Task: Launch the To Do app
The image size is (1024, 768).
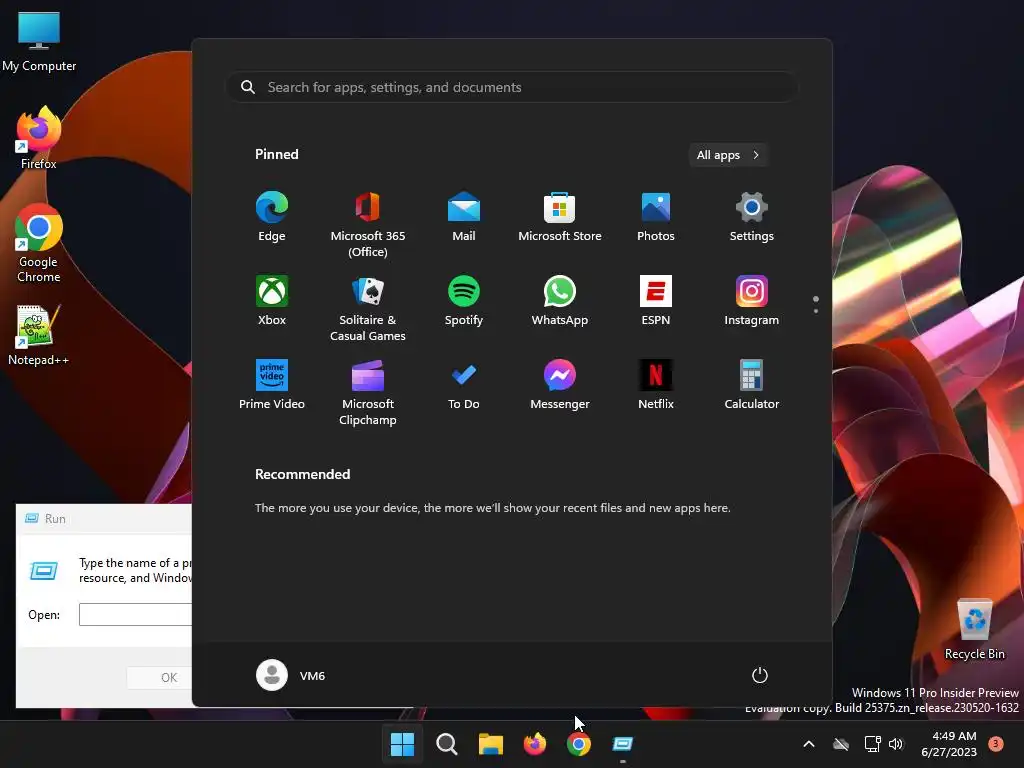Action: click(x=464, y=385)
